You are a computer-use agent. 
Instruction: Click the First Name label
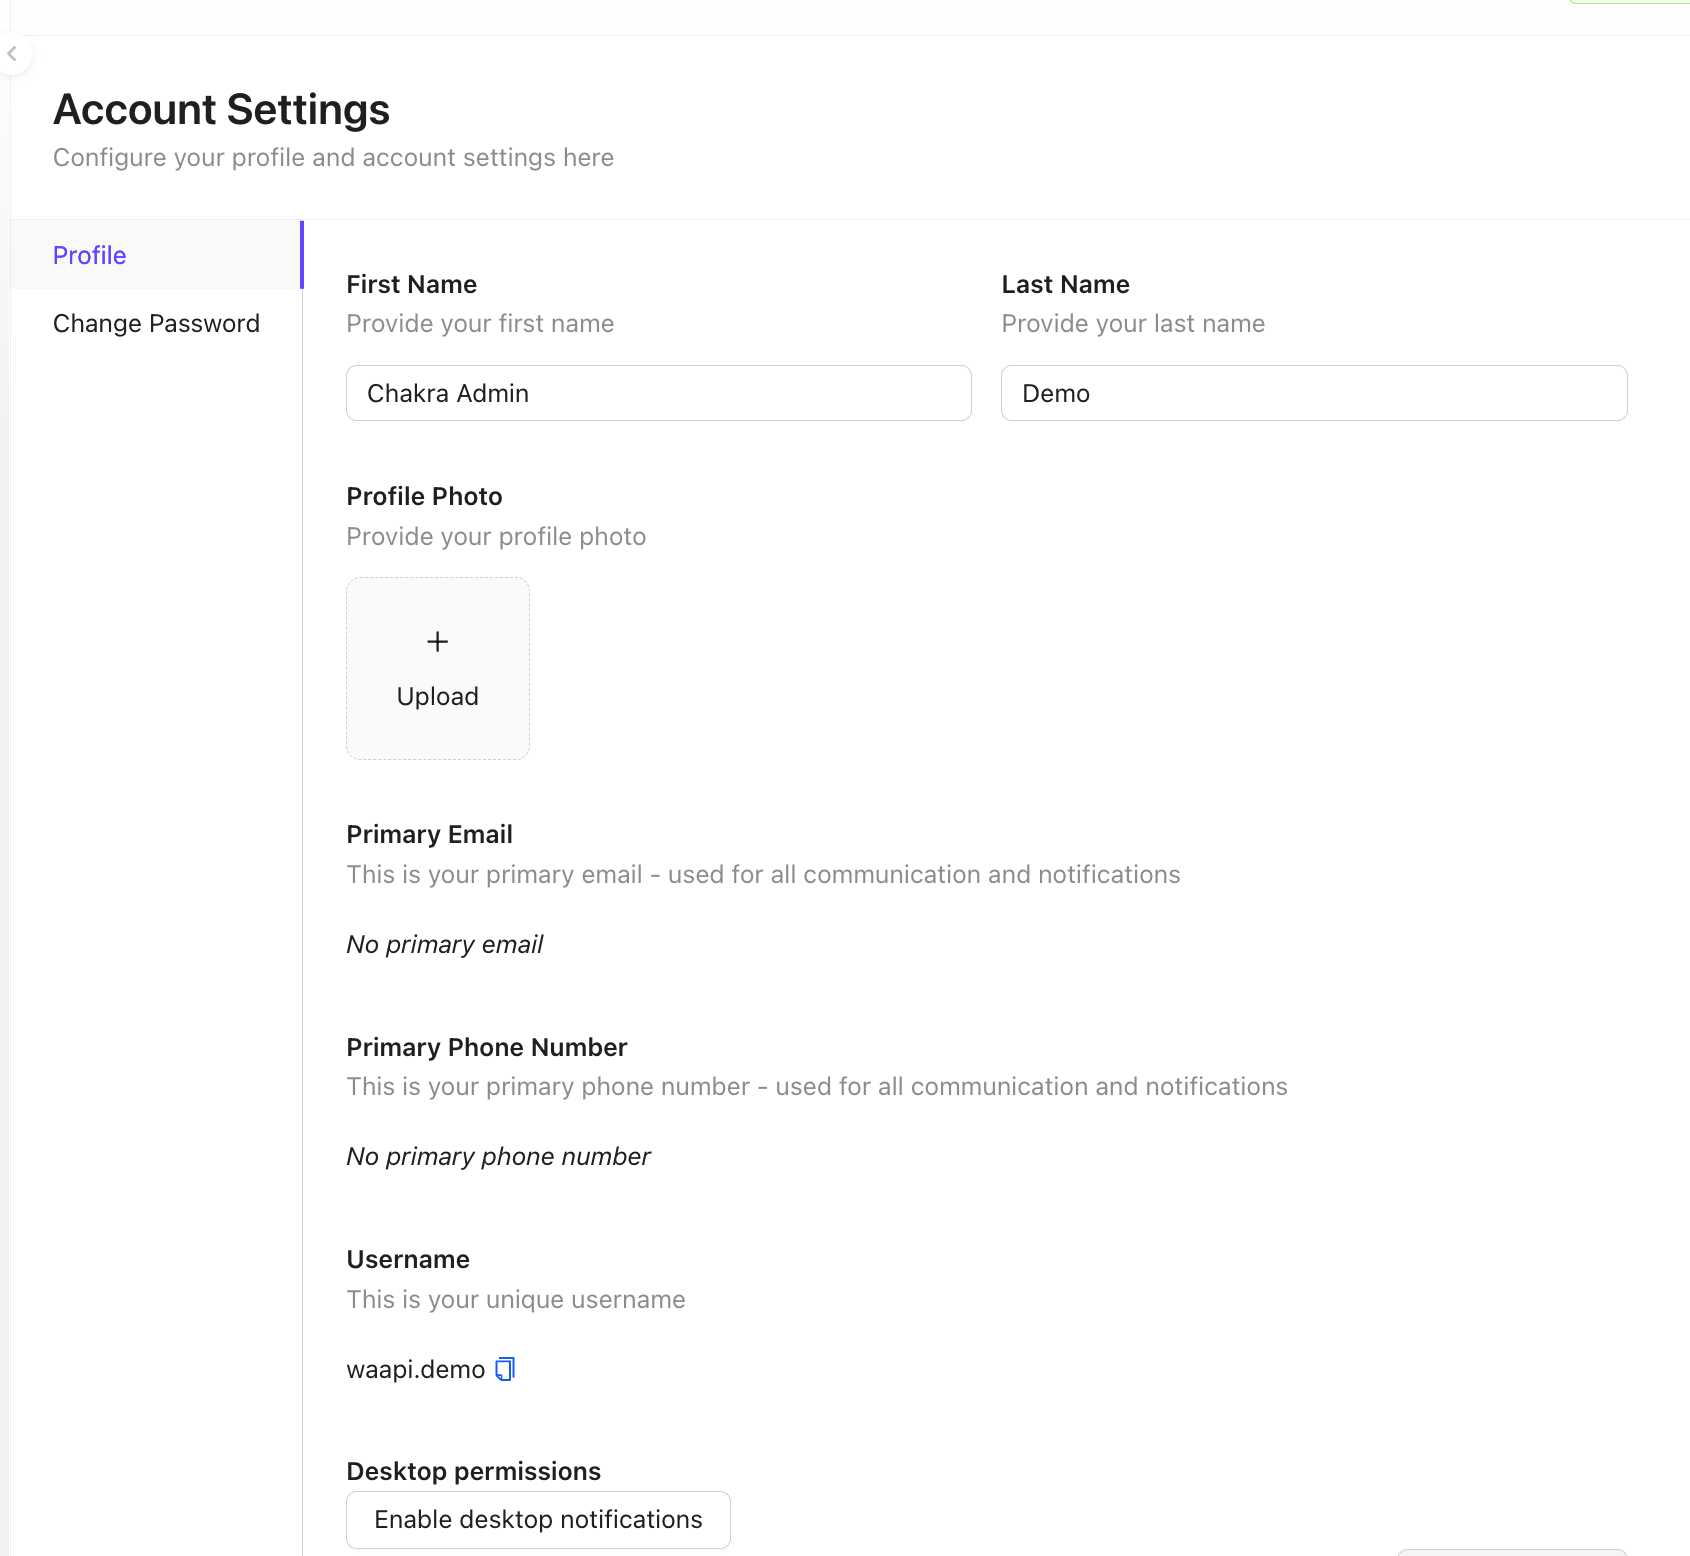[x=411, y=285]
